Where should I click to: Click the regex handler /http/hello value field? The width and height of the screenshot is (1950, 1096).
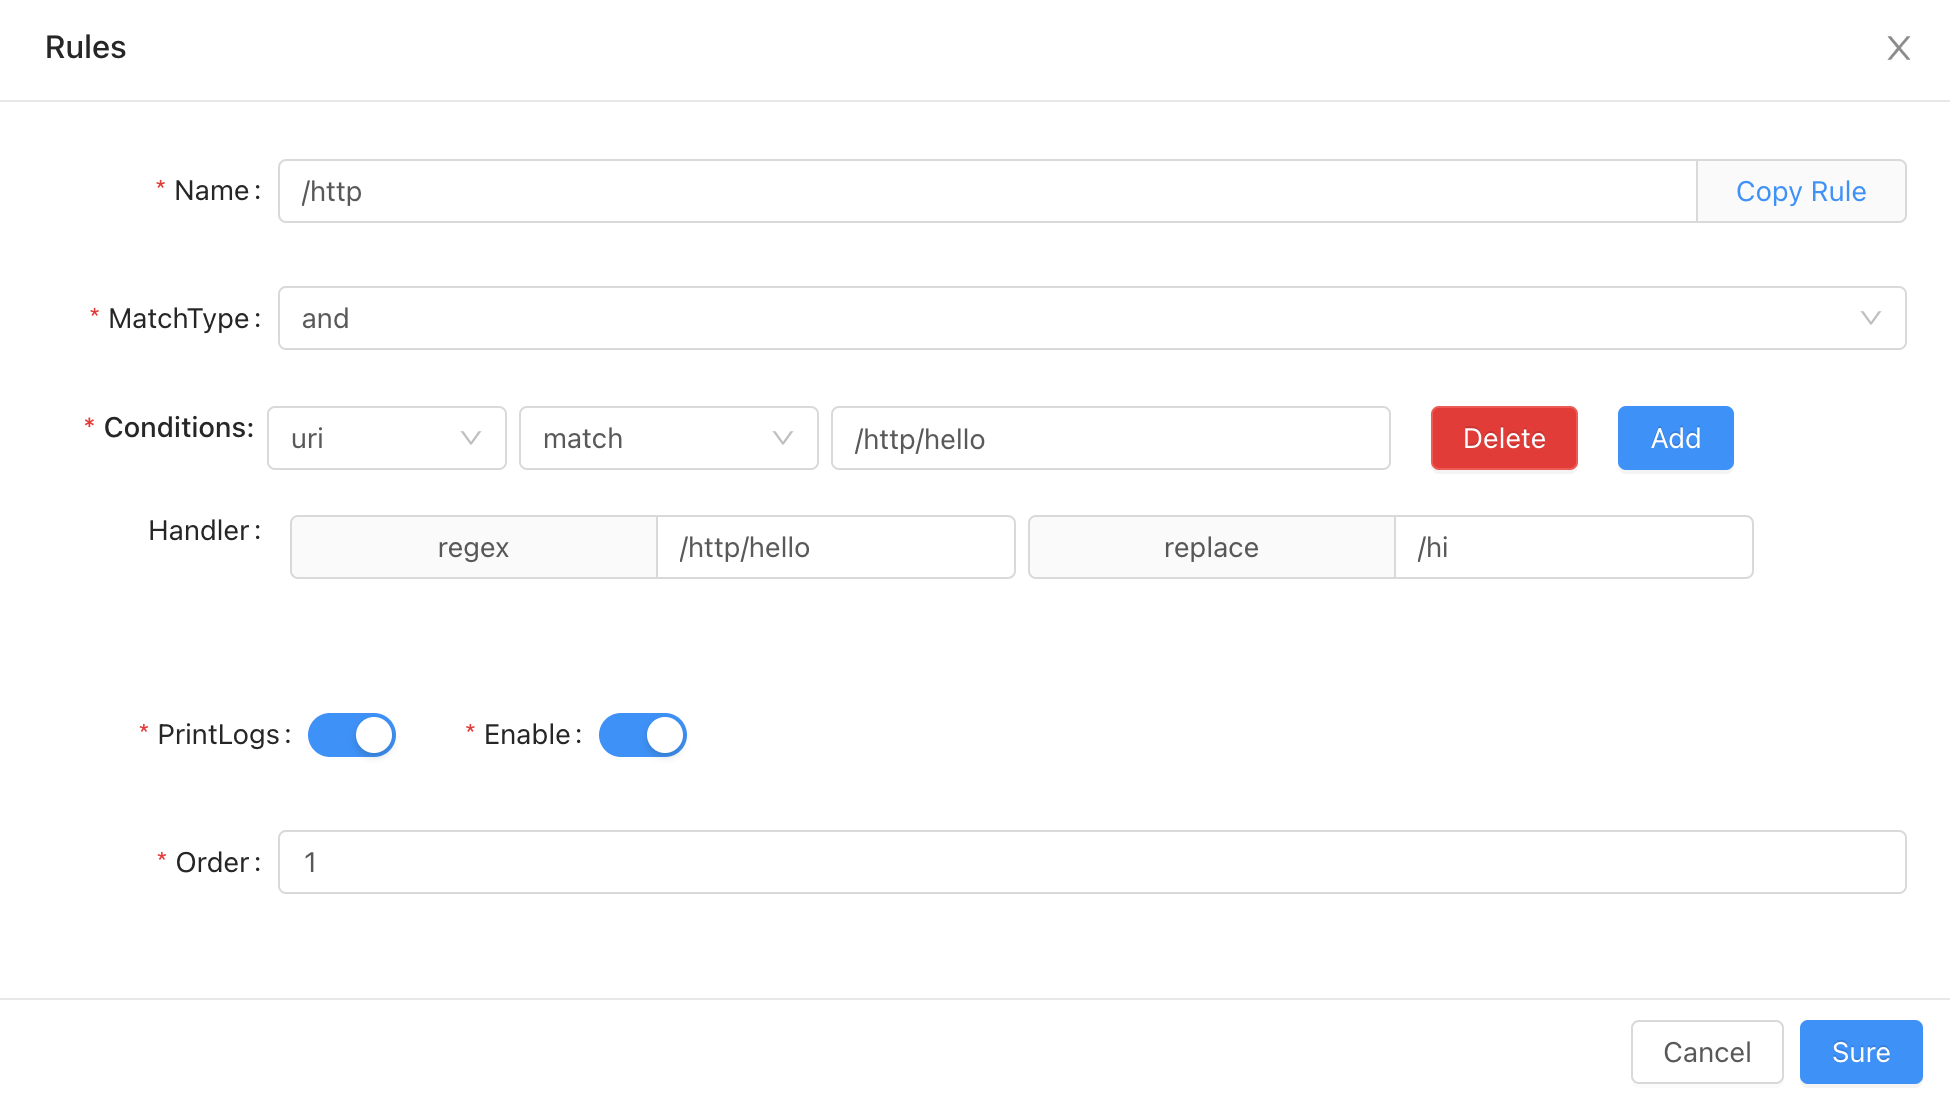coord(836,547)
